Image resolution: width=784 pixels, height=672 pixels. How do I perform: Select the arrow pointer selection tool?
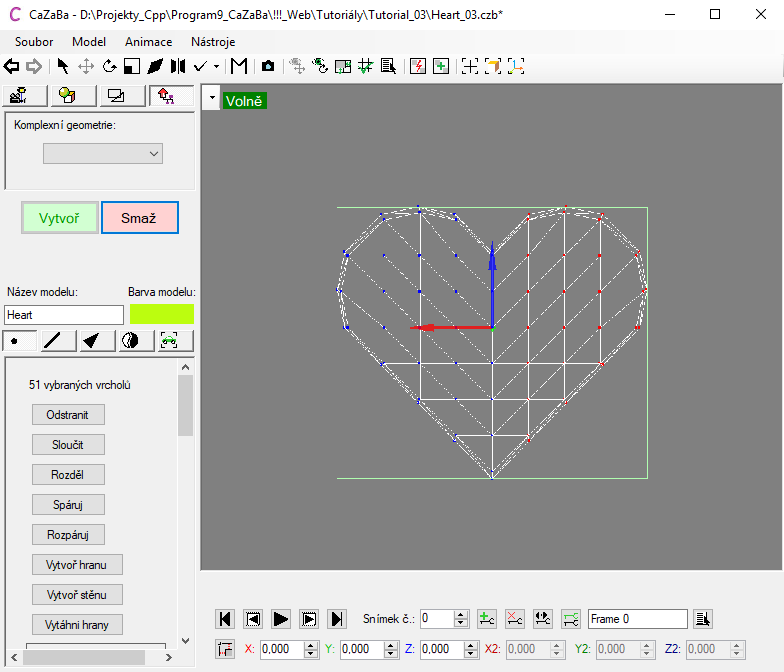point(63,66)
